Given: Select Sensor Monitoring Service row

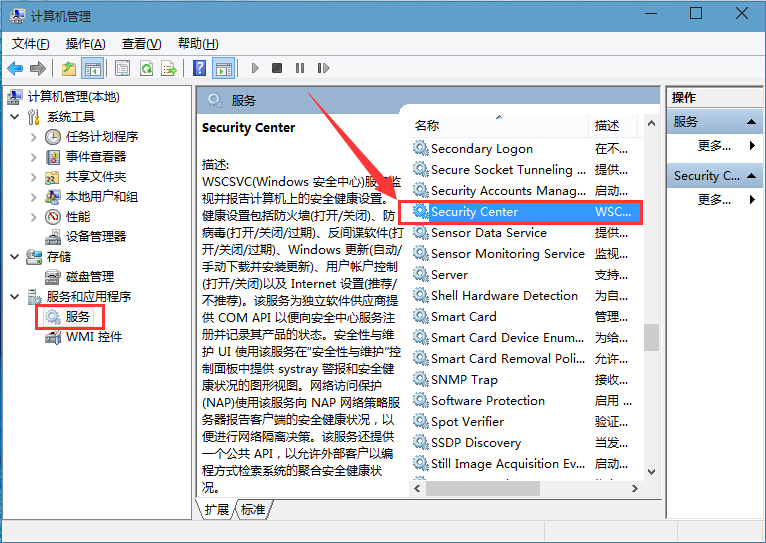Looking at the screenshot, I should point(526,254).
